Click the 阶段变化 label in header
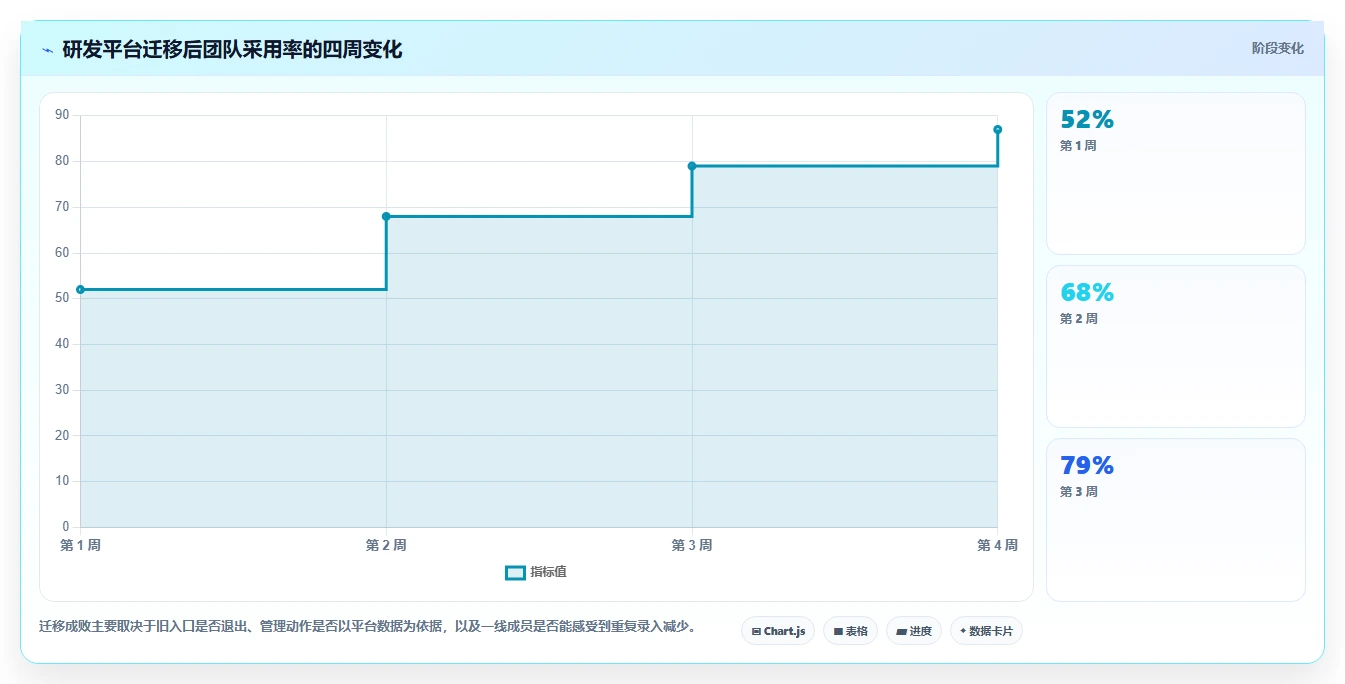1345x684 pixels. 1277,48
